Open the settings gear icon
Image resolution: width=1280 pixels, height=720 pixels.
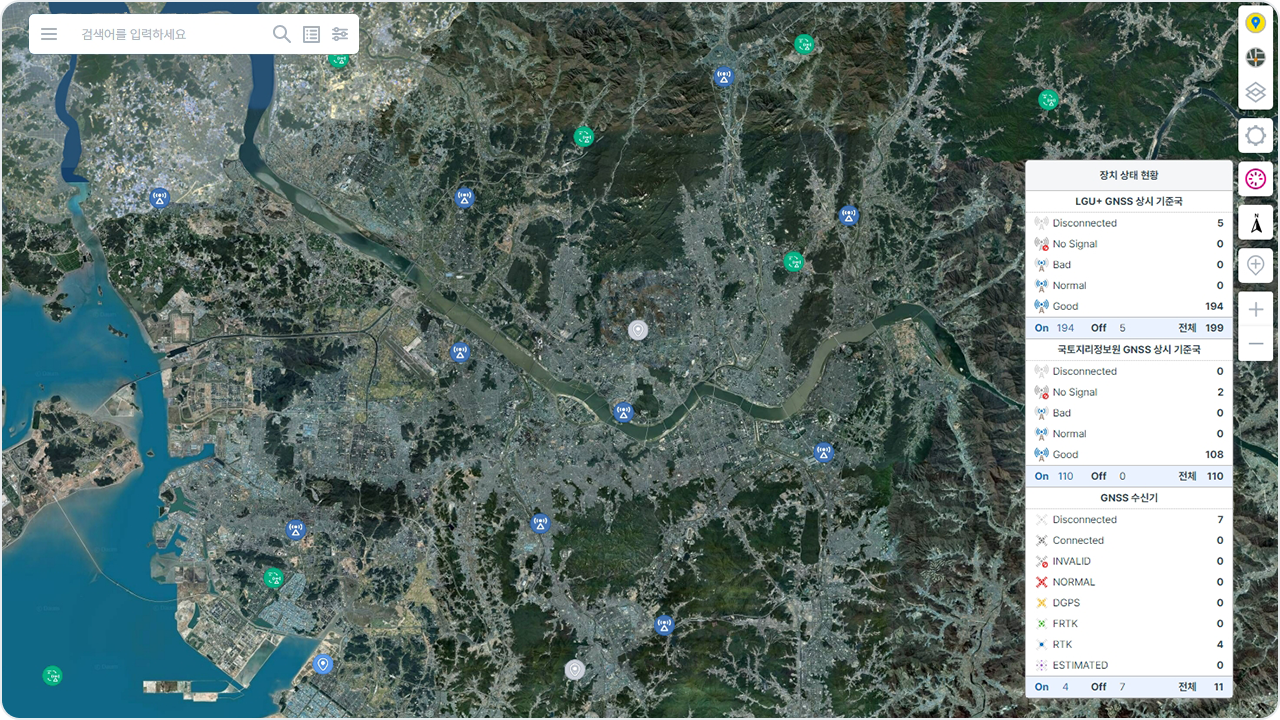pyautogui.click(x=1256, y=136)
